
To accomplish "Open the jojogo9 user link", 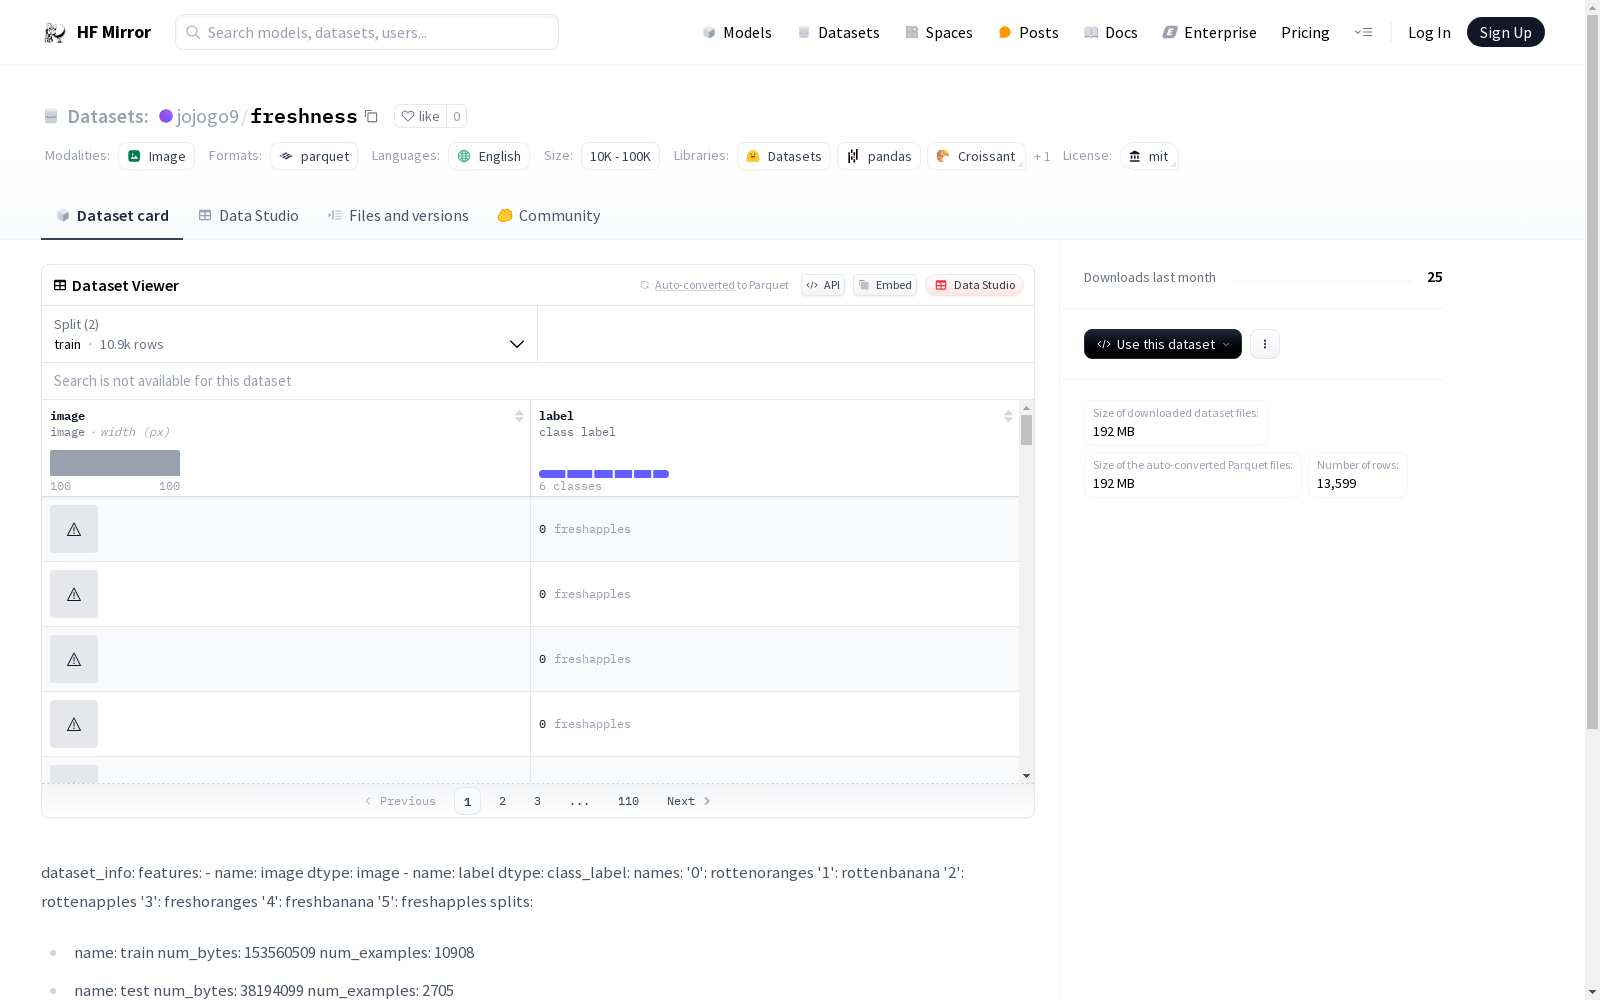I will pyautogui.click(x=208, y=116).
